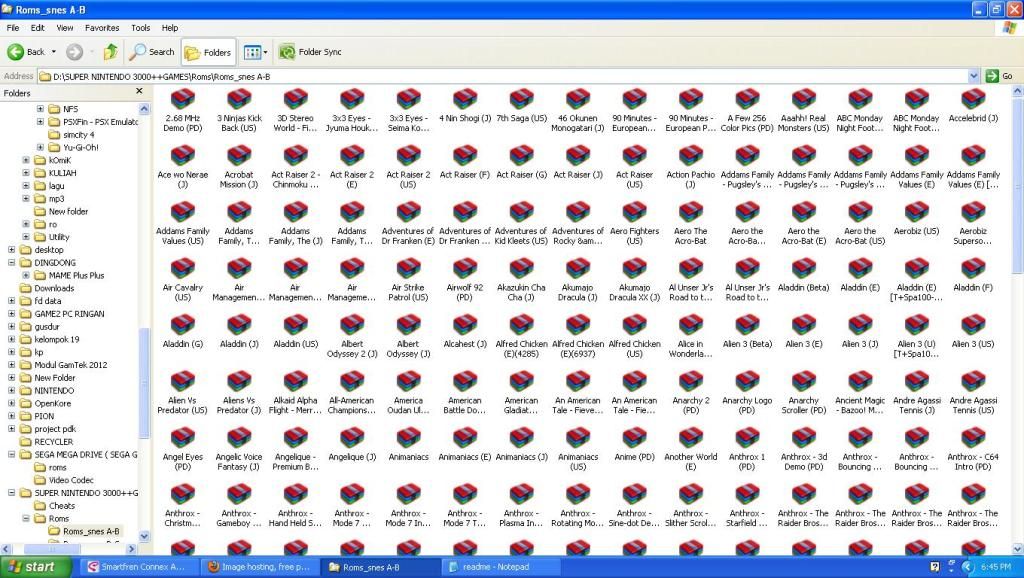
Task: Select the Airwolf 92 (PD) archive
Action: pyautogui.click(x=465, y=280)
